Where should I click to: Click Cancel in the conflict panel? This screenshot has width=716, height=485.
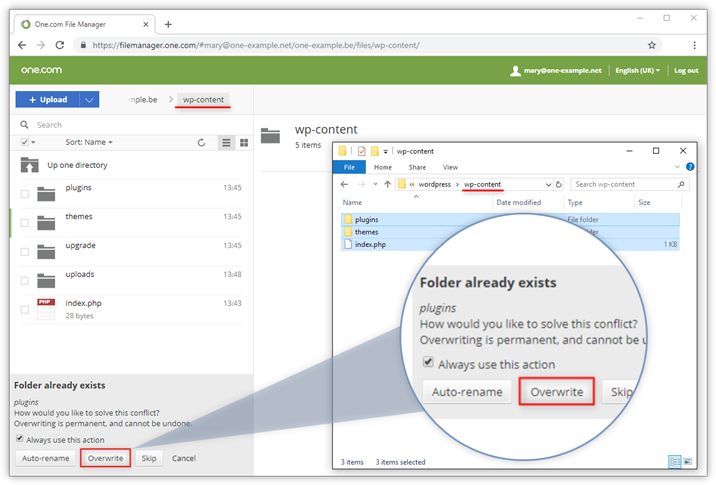(184, 458)
